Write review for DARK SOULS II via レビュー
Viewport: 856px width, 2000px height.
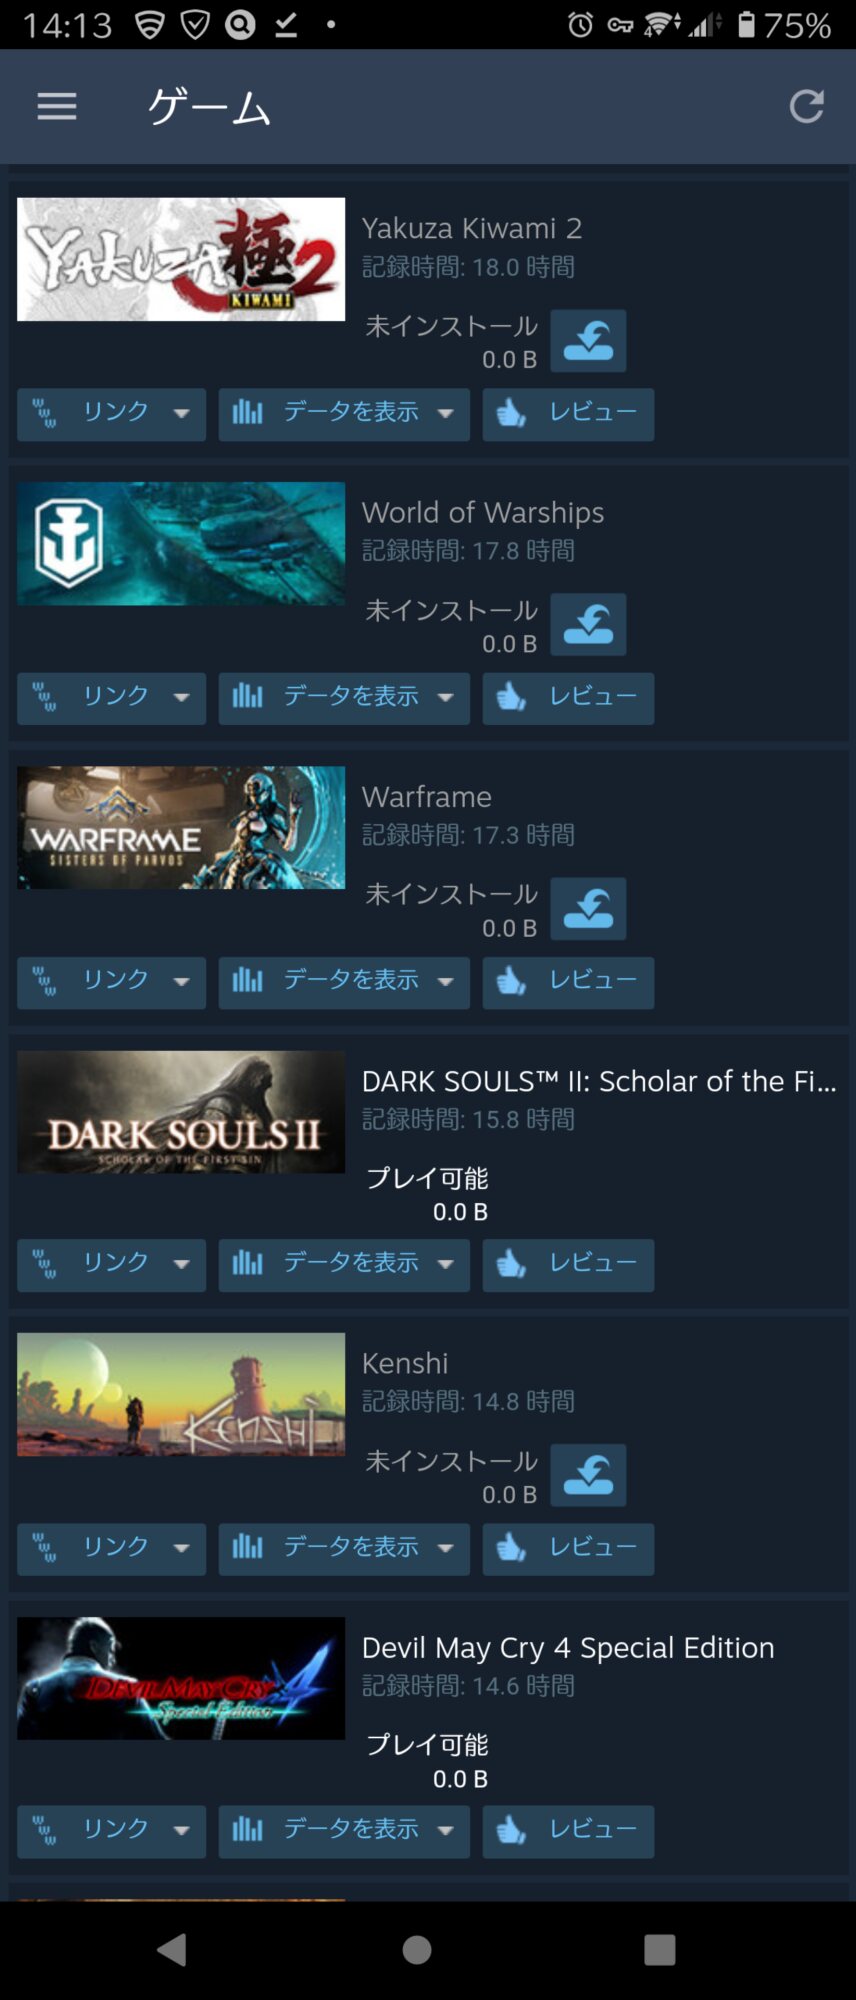click(x=568, y=1265)
